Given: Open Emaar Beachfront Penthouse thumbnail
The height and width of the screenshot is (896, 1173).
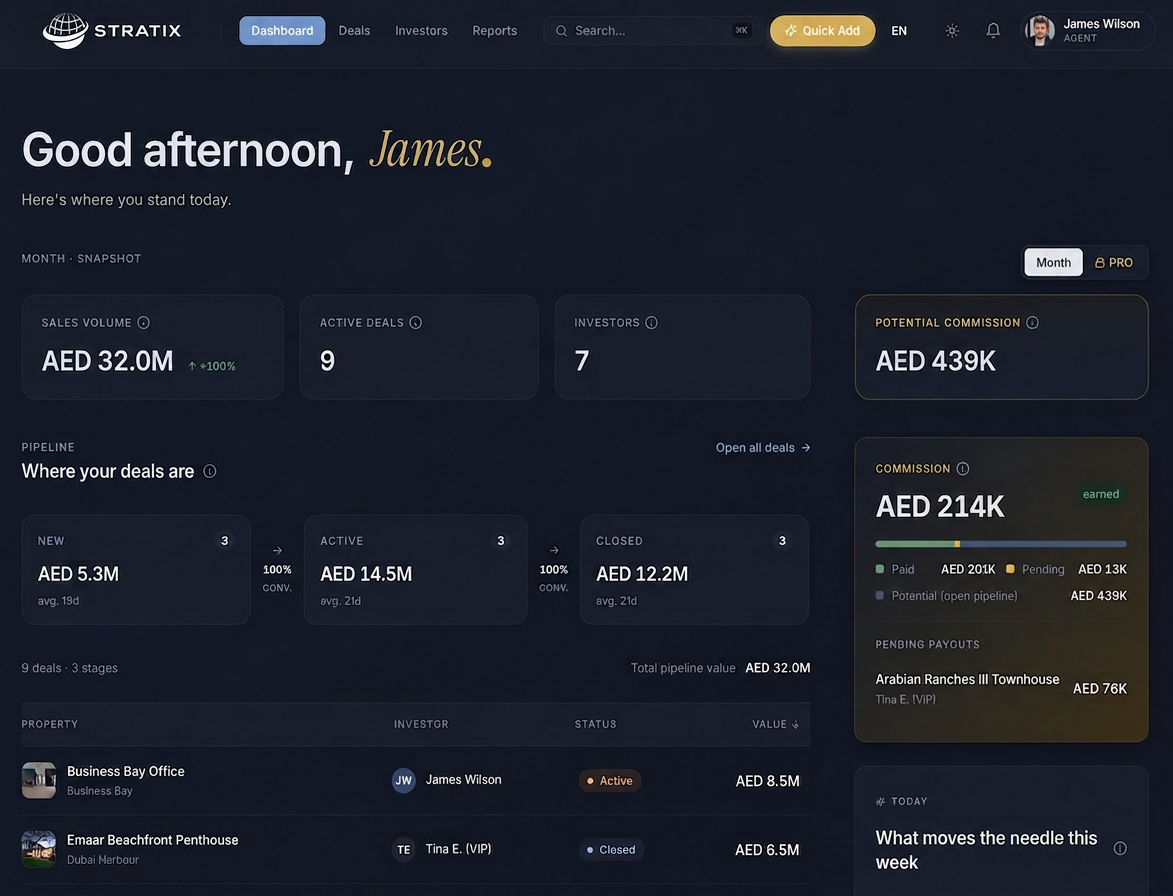Looking at the screenshot, I should click(x=39, y=850).
